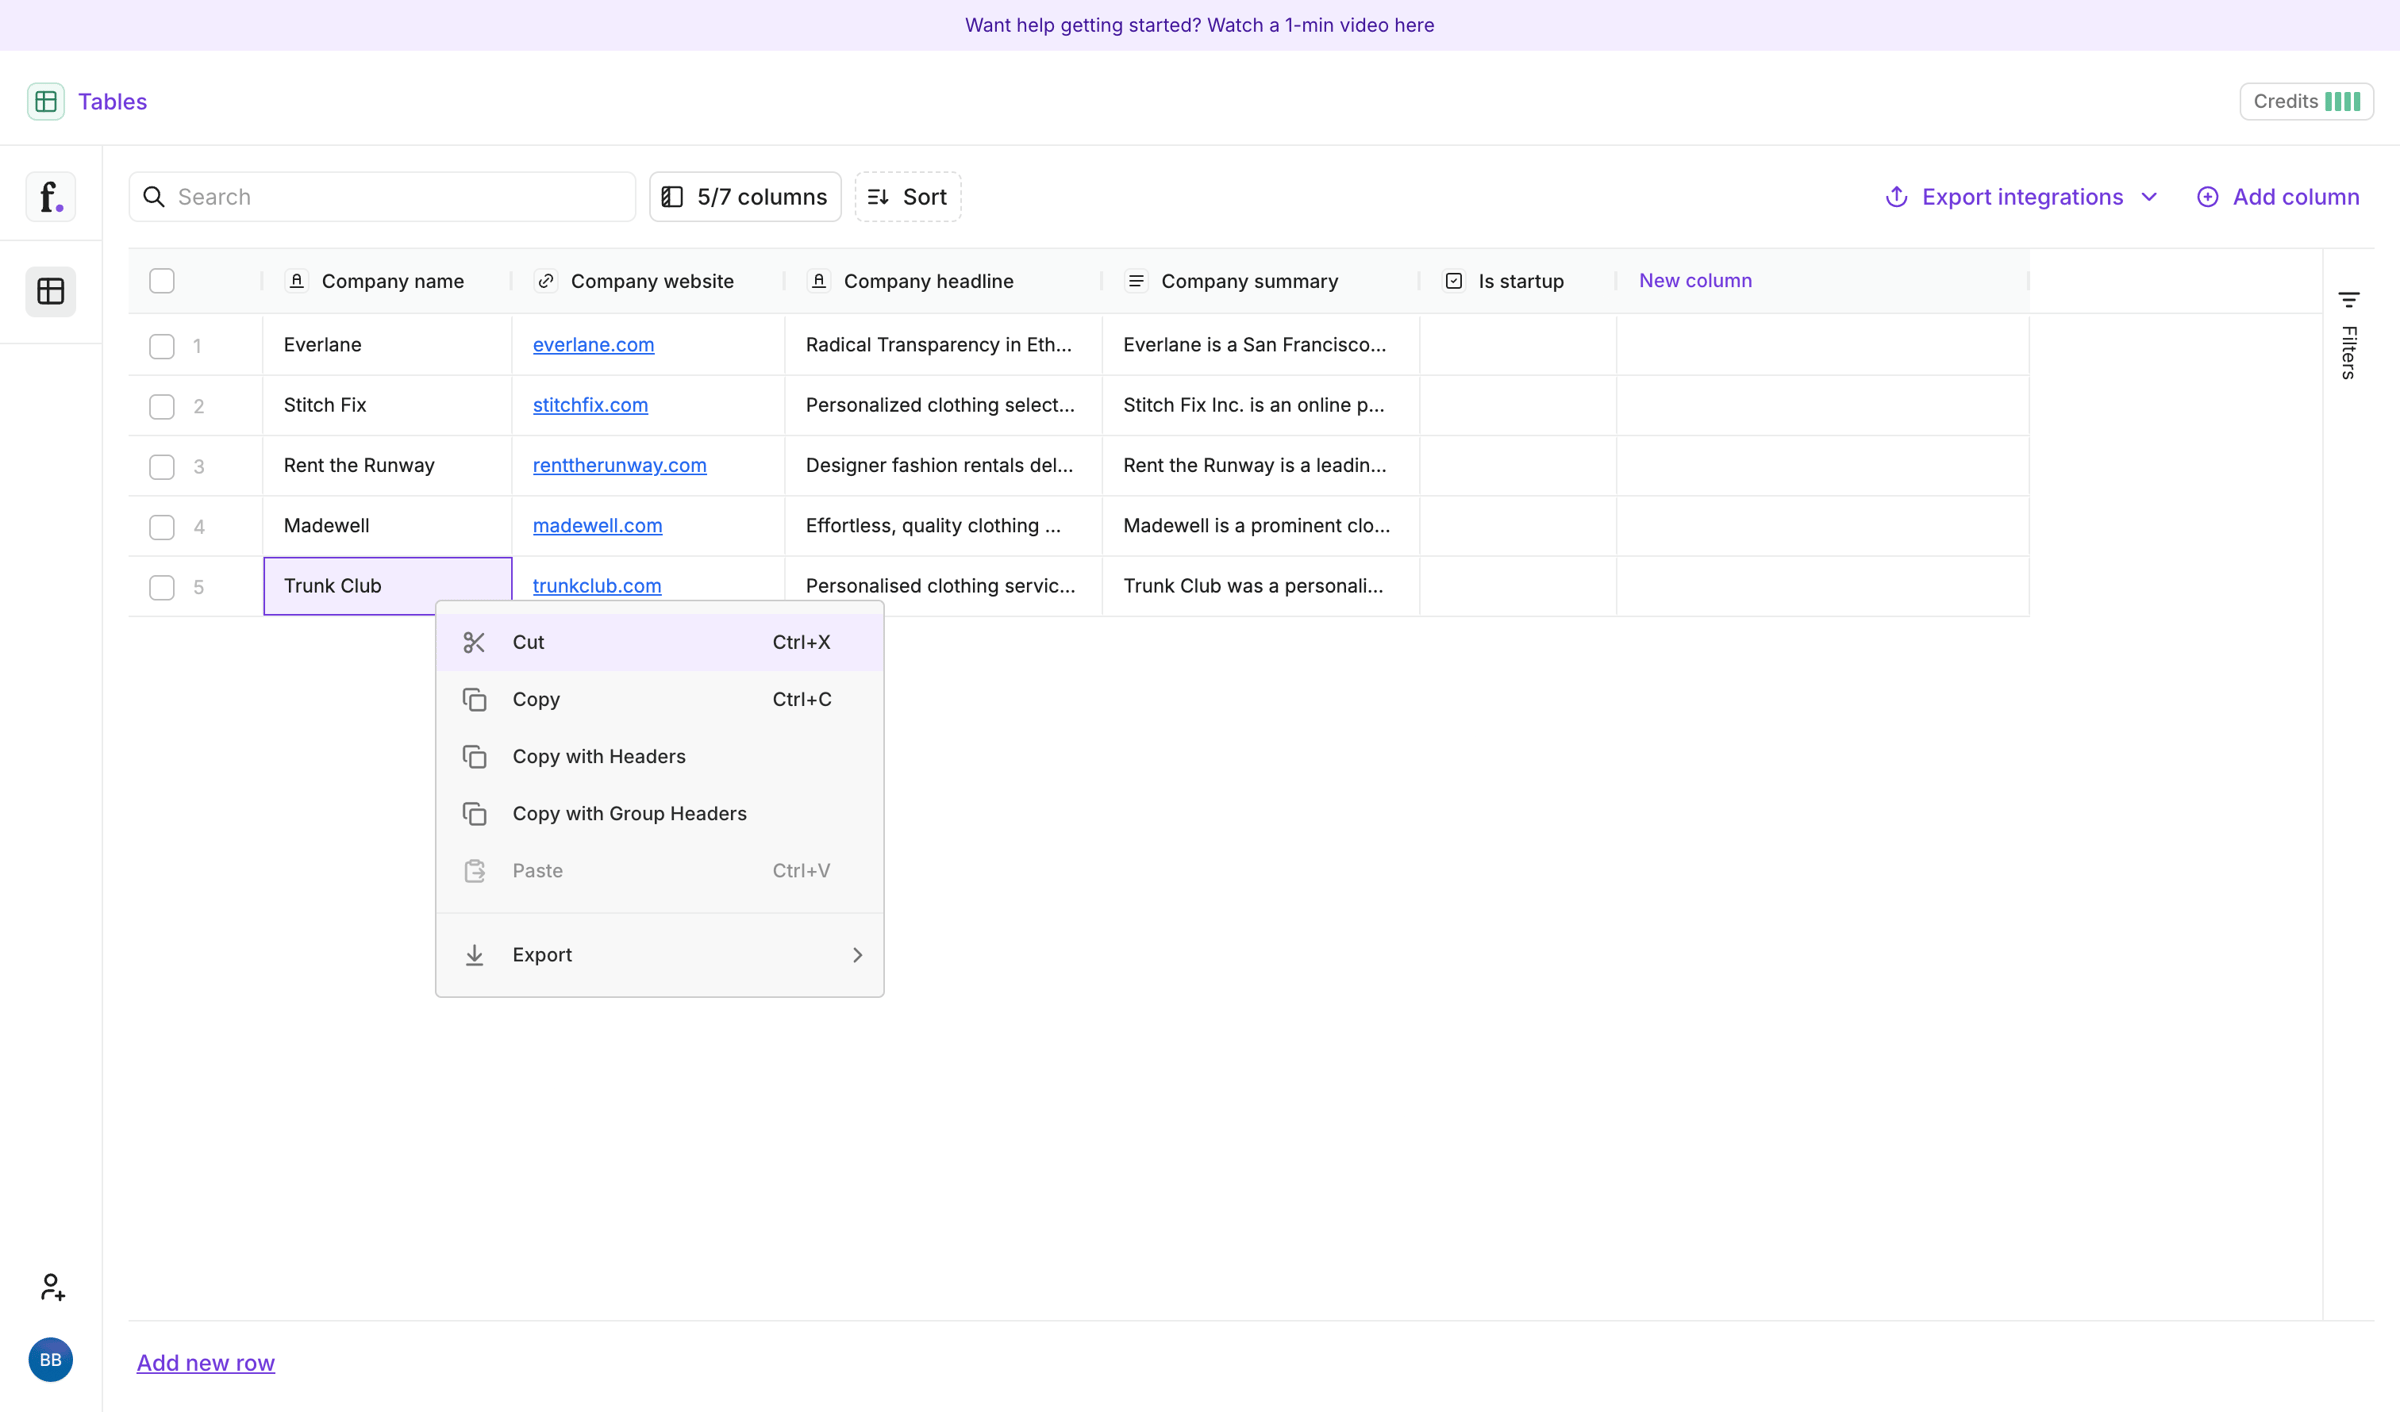Viewport: 2400px width, 1412px height.
Task: Choose Cut from the context menu
Action: 660,642
